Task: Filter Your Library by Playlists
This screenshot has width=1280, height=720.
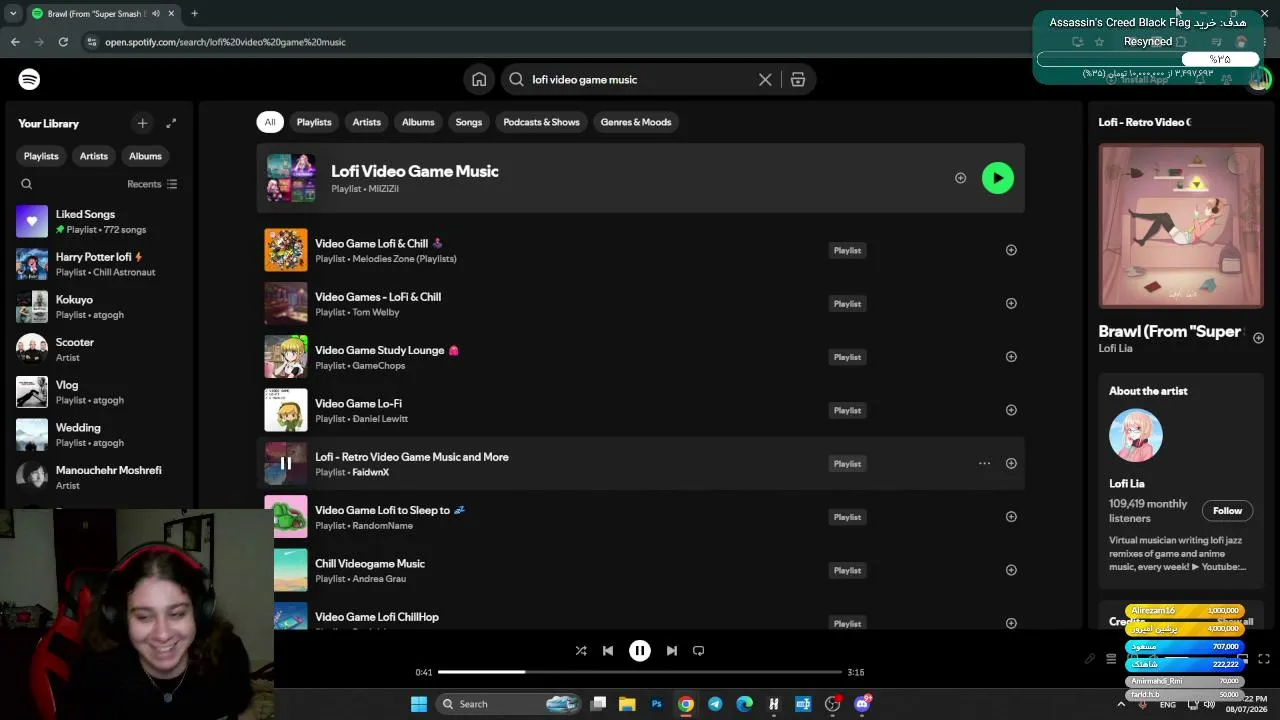Action: 41,156
